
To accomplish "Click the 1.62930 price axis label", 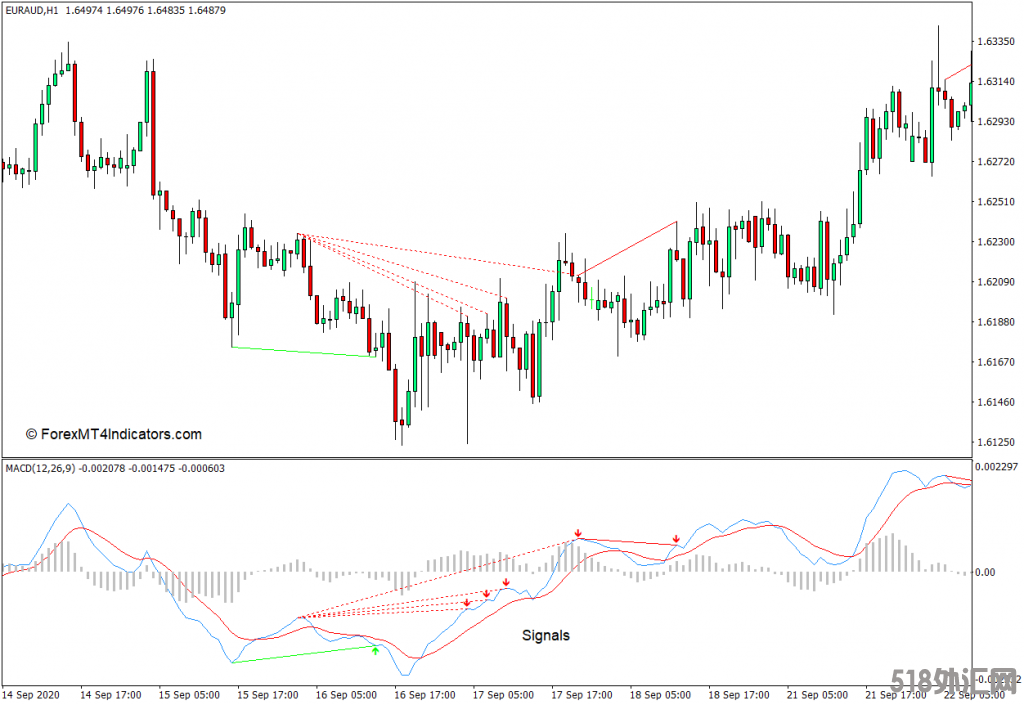I will click(x=996, y=121).
